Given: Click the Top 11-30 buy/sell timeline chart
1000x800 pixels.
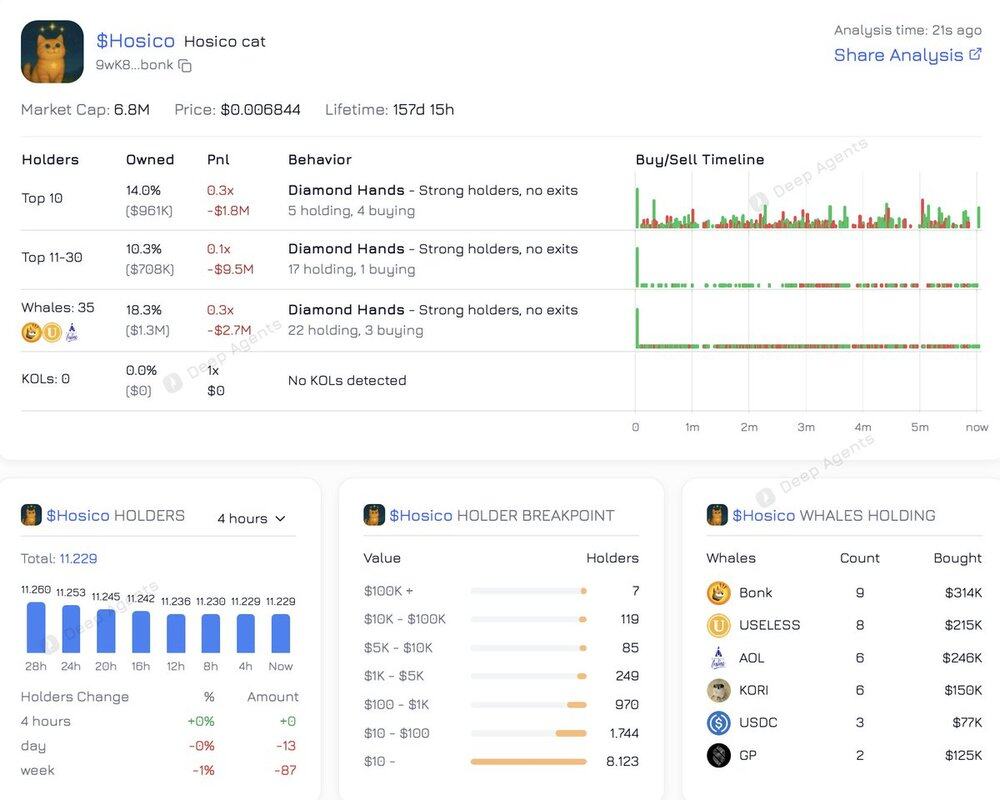Looking at the screenshot, I should [x=808, y=267].
